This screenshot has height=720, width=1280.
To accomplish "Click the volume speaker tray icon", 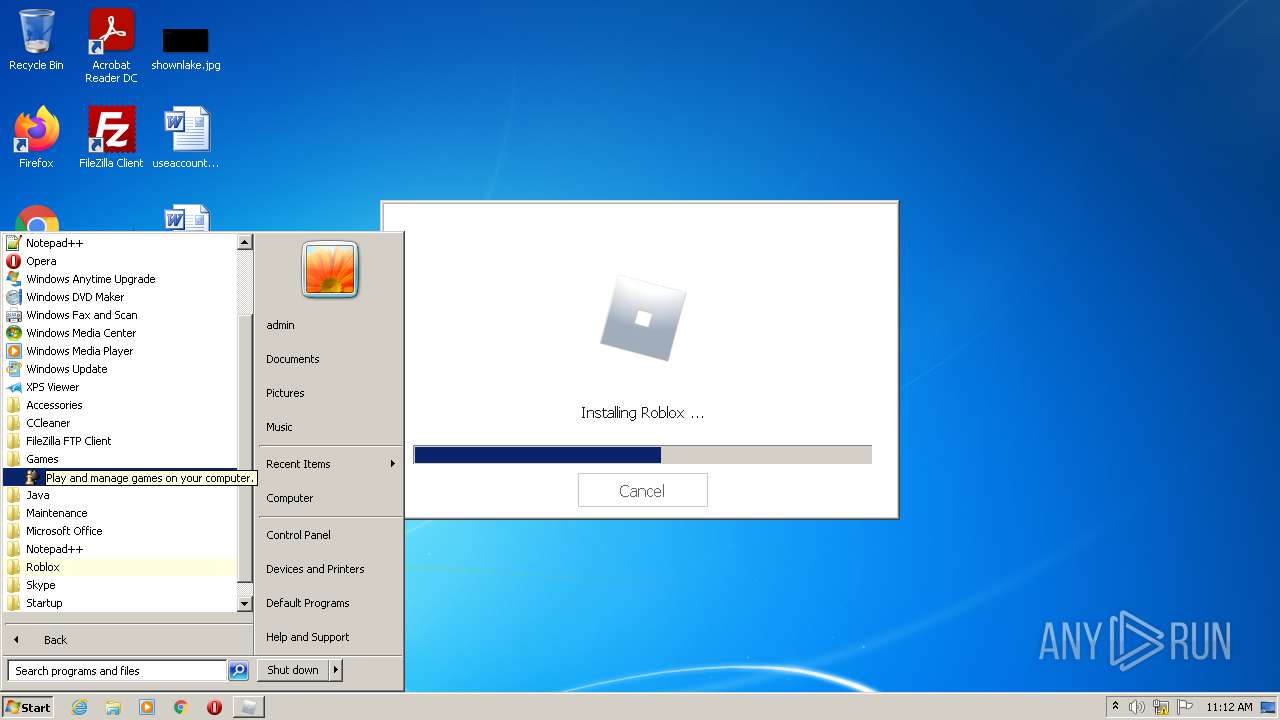I will (1137, 707).
